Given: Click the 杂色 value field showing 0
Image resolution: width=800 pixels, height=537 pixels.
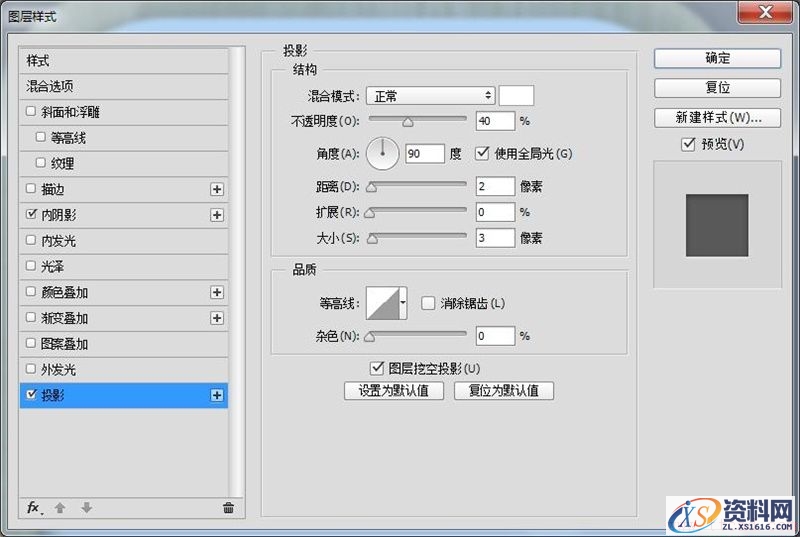Looking at the screenshot, I should [x=495, y=336].
